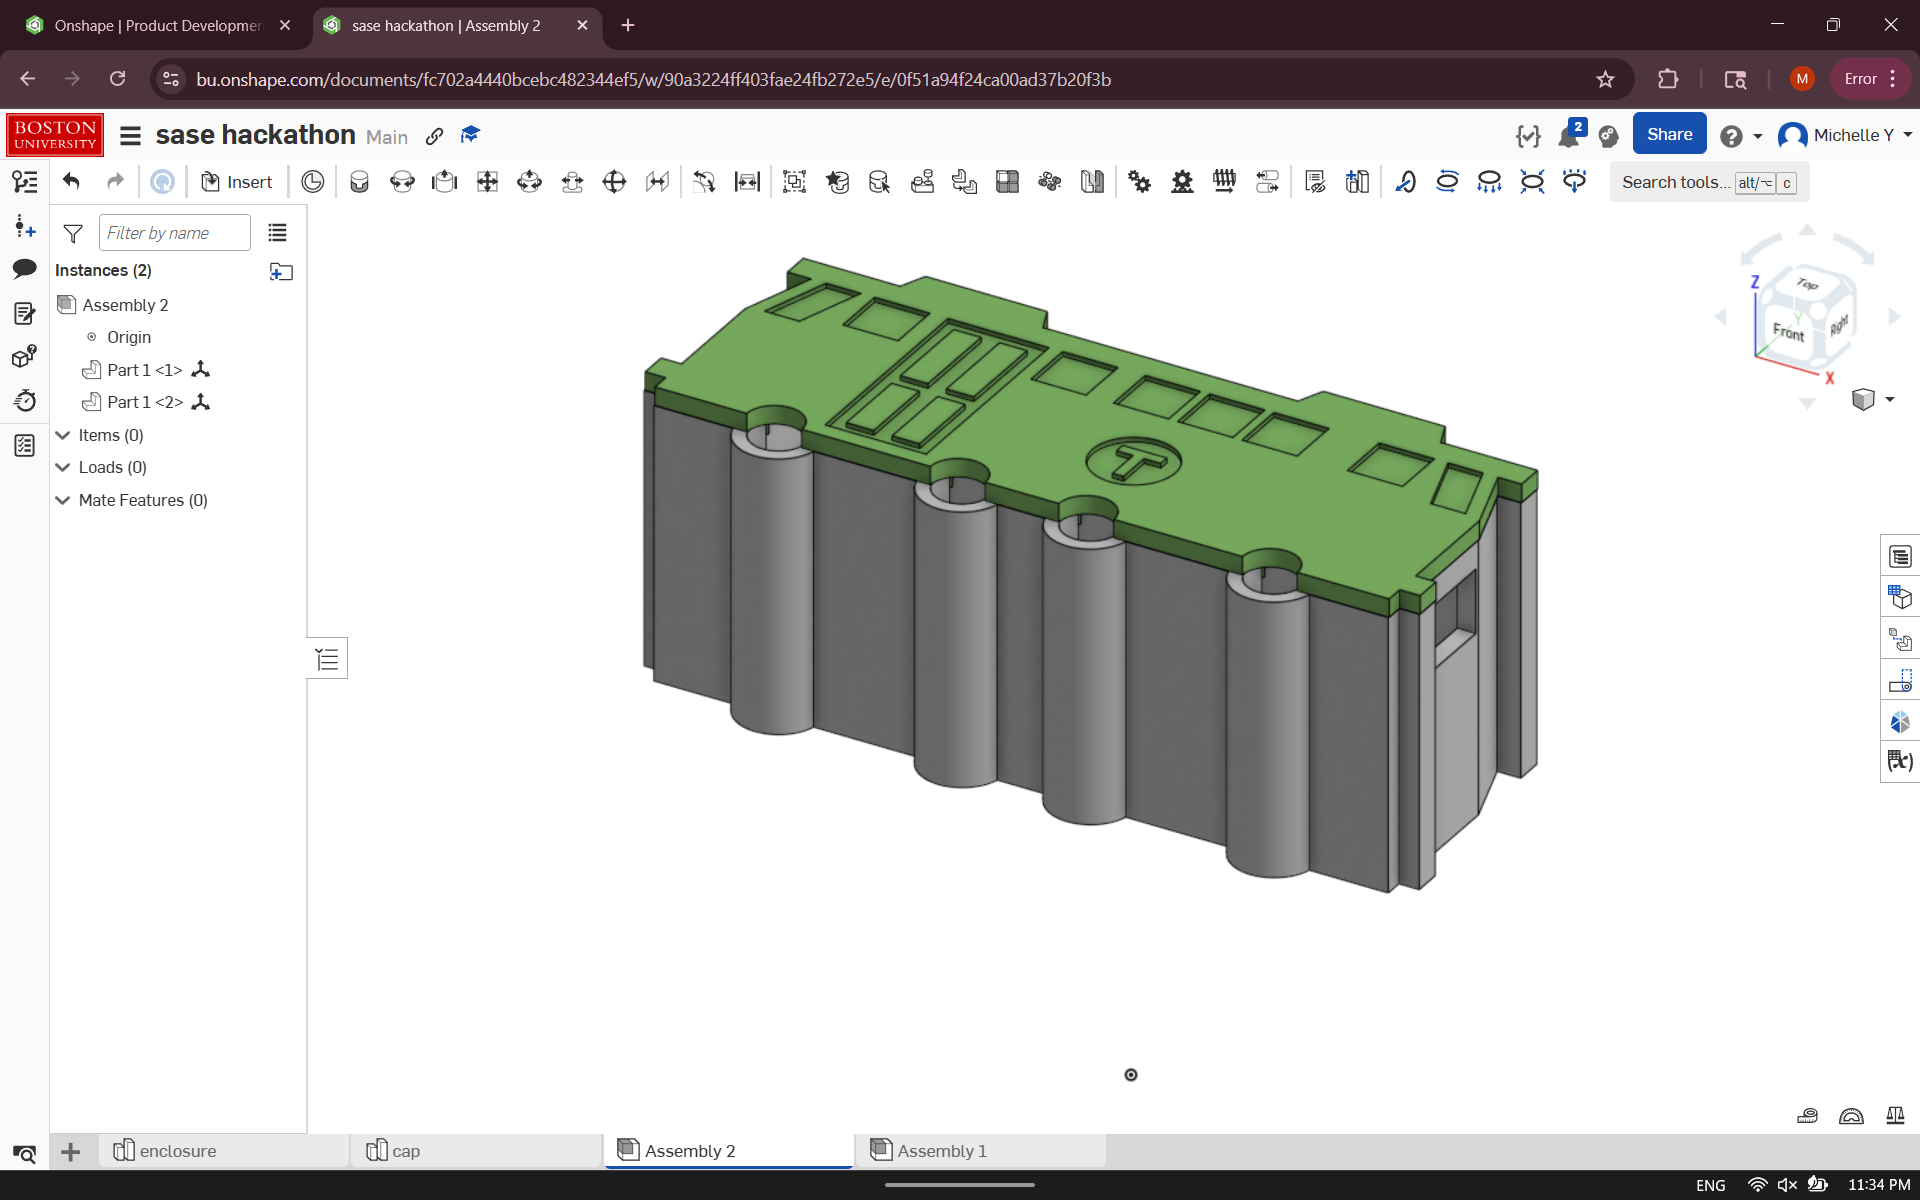The width and height of the screenshot is (1920, 1200).
Task: Click the blue Share button
Action: [x=1668, y=135]
